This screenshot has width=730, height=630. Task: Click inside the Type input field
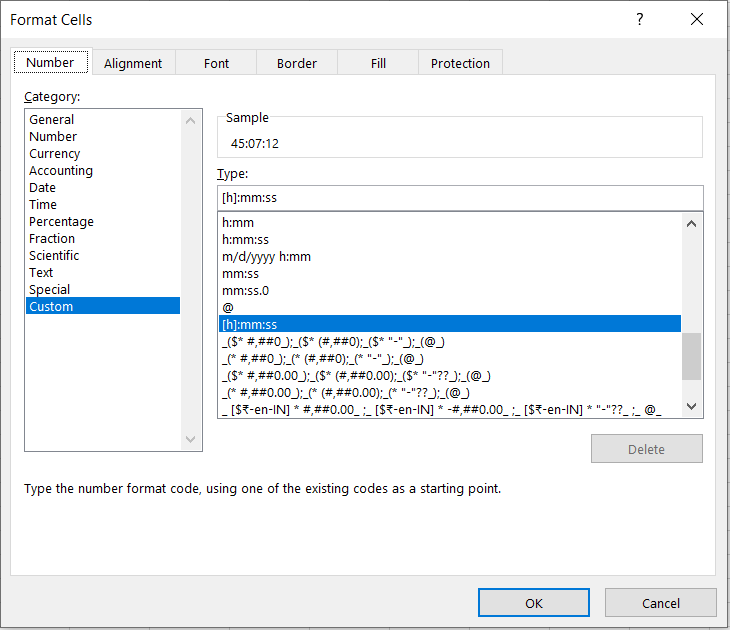(459, 198)
